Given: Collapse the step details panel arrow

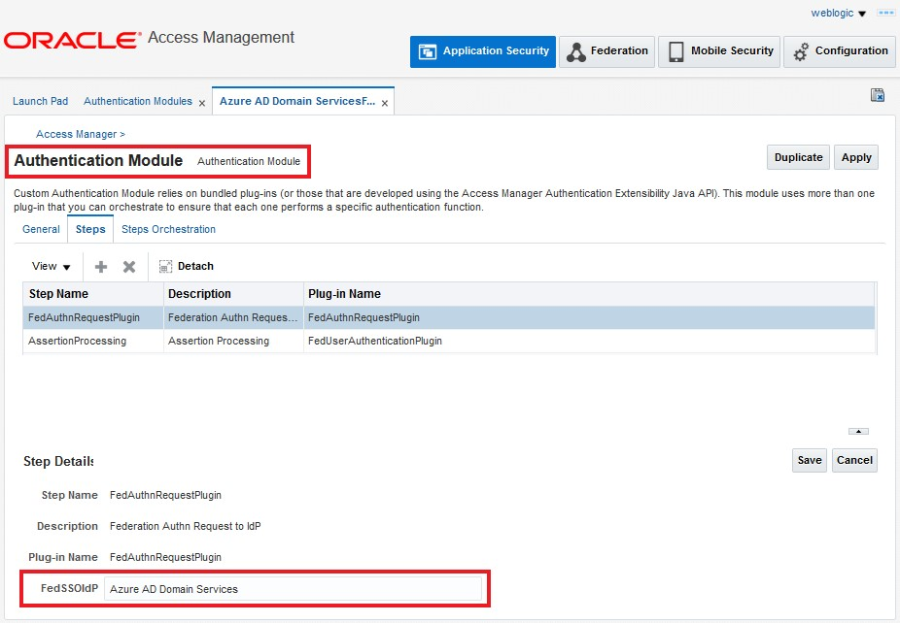Looking at the screenshot, I should pyautogui.click(x=858, y=431).
